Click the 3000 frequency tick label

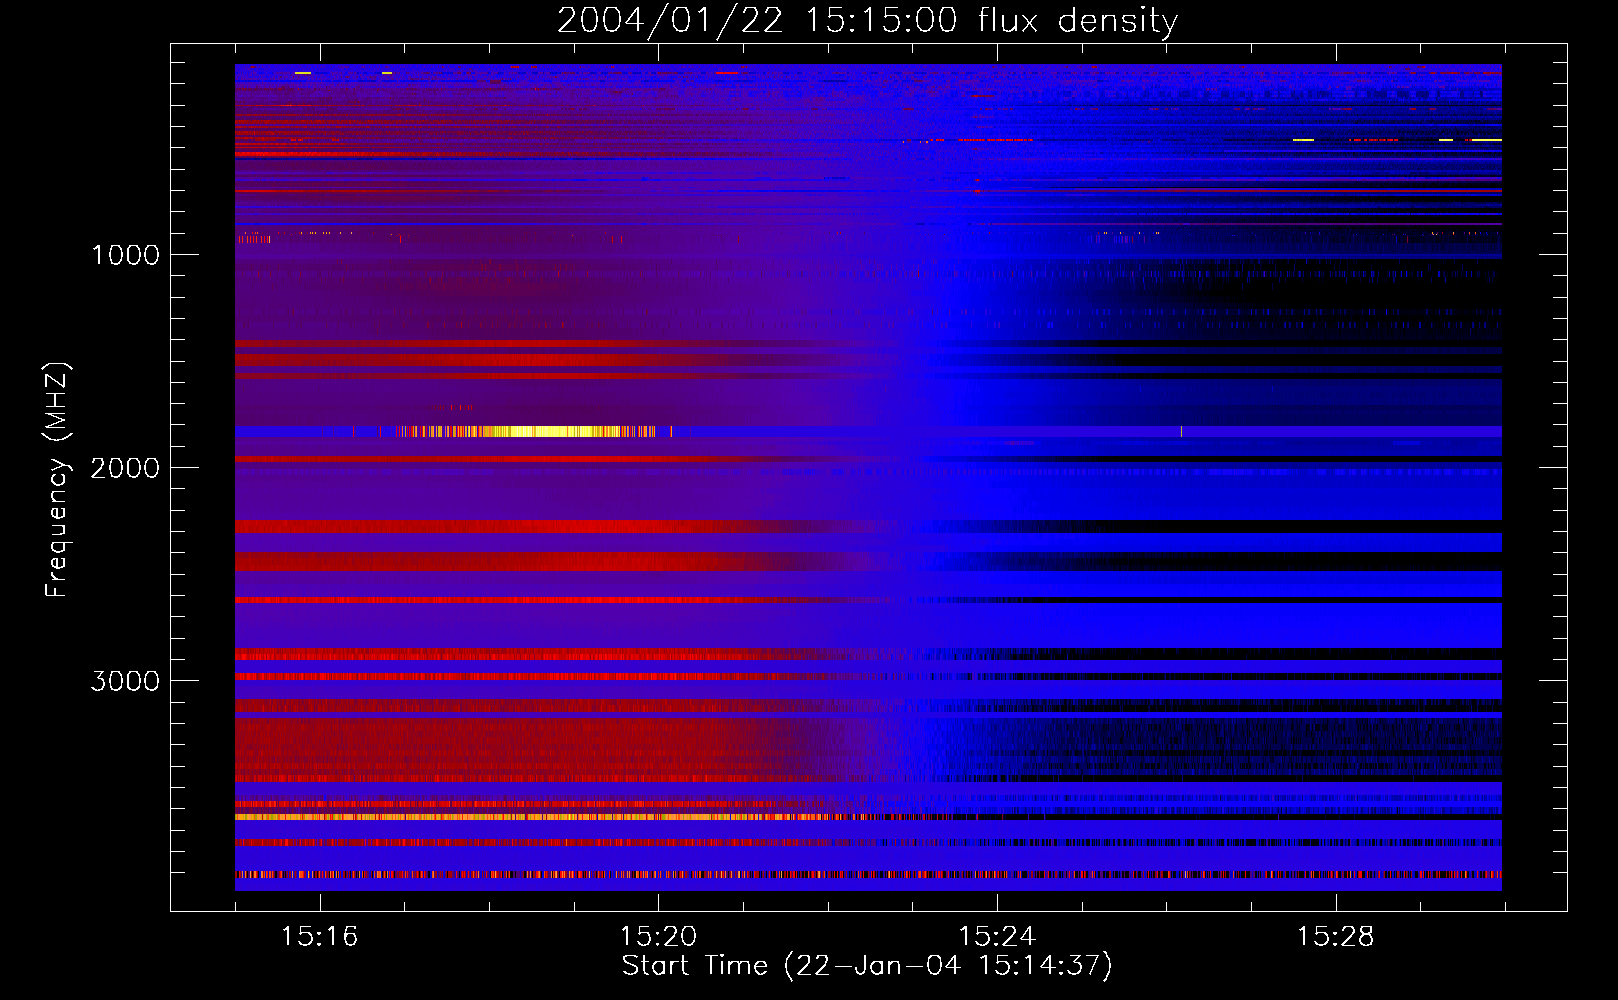pos(125,681)
